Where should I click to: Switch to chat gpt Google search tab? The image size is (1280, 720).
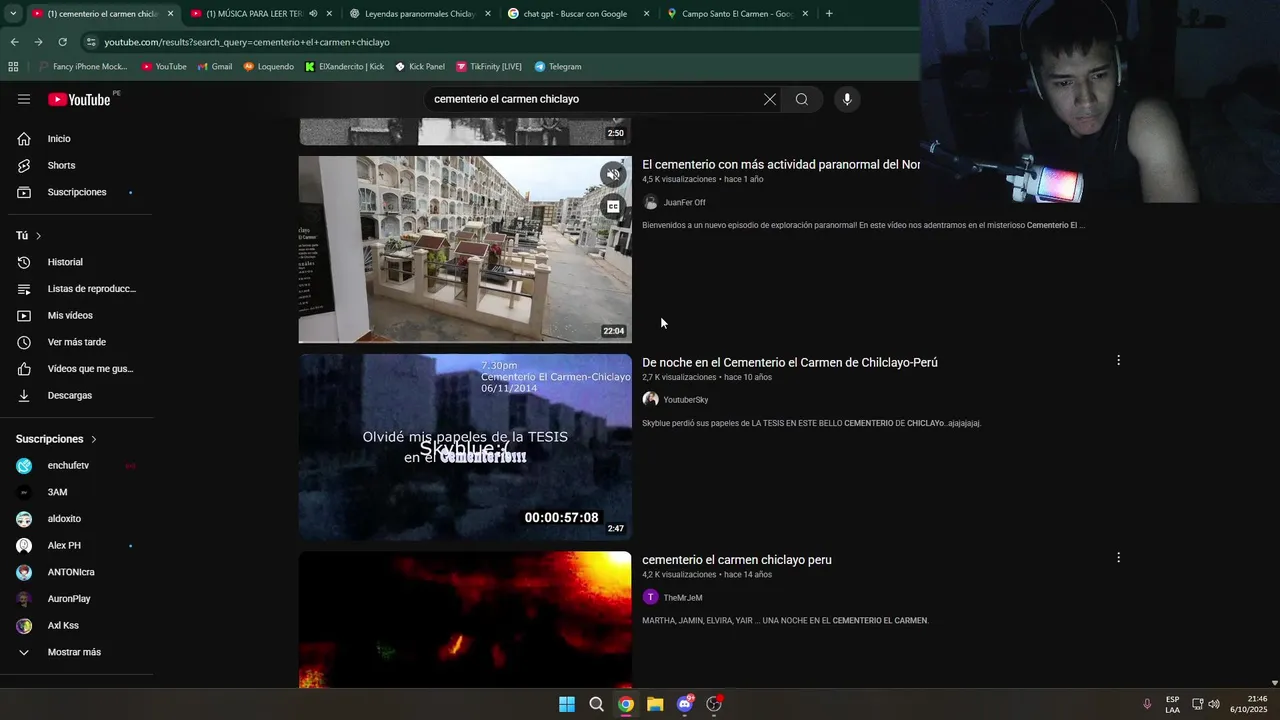pos(575,14)
